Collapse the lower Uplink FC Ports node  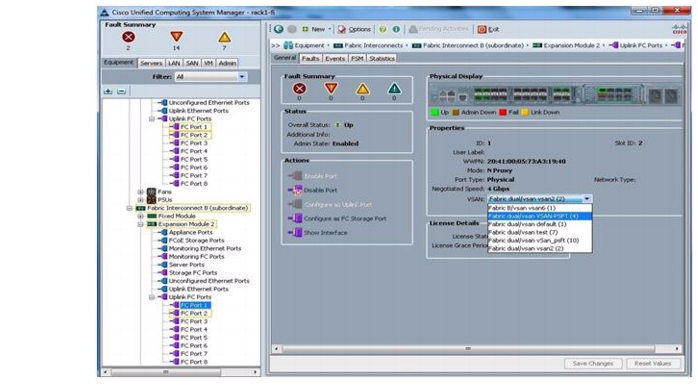pos(152,297)
